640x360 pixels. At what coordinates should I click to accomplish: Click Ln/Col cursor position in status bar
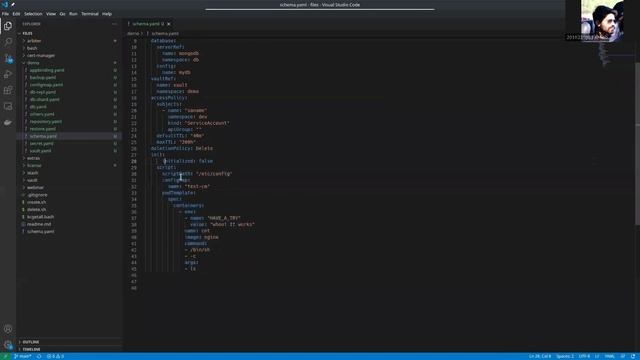click(540, 356)
